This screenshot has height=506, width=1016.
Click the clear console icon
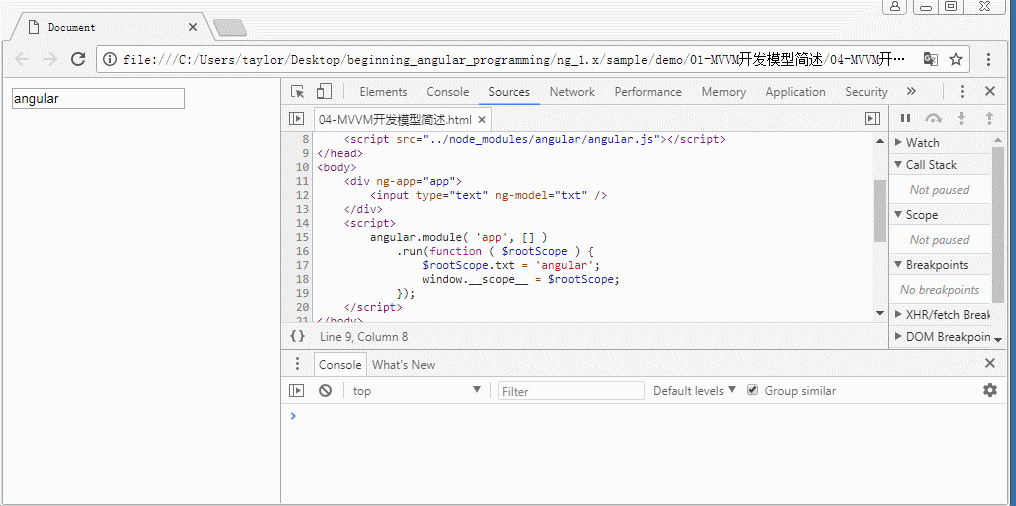[x=325, y=391]
